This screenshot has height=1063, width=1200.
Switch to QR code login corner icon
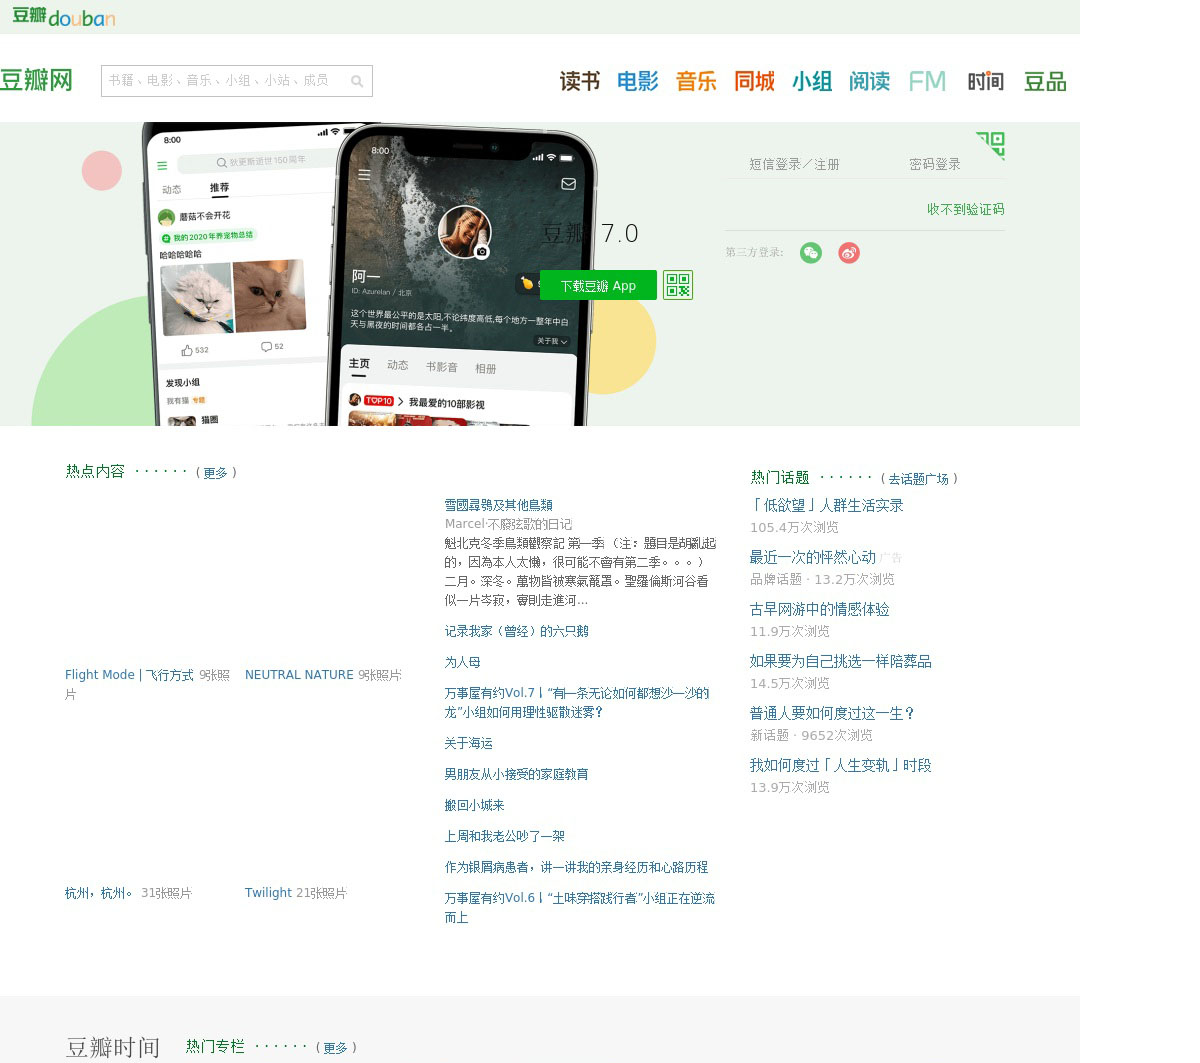[990, 145]
